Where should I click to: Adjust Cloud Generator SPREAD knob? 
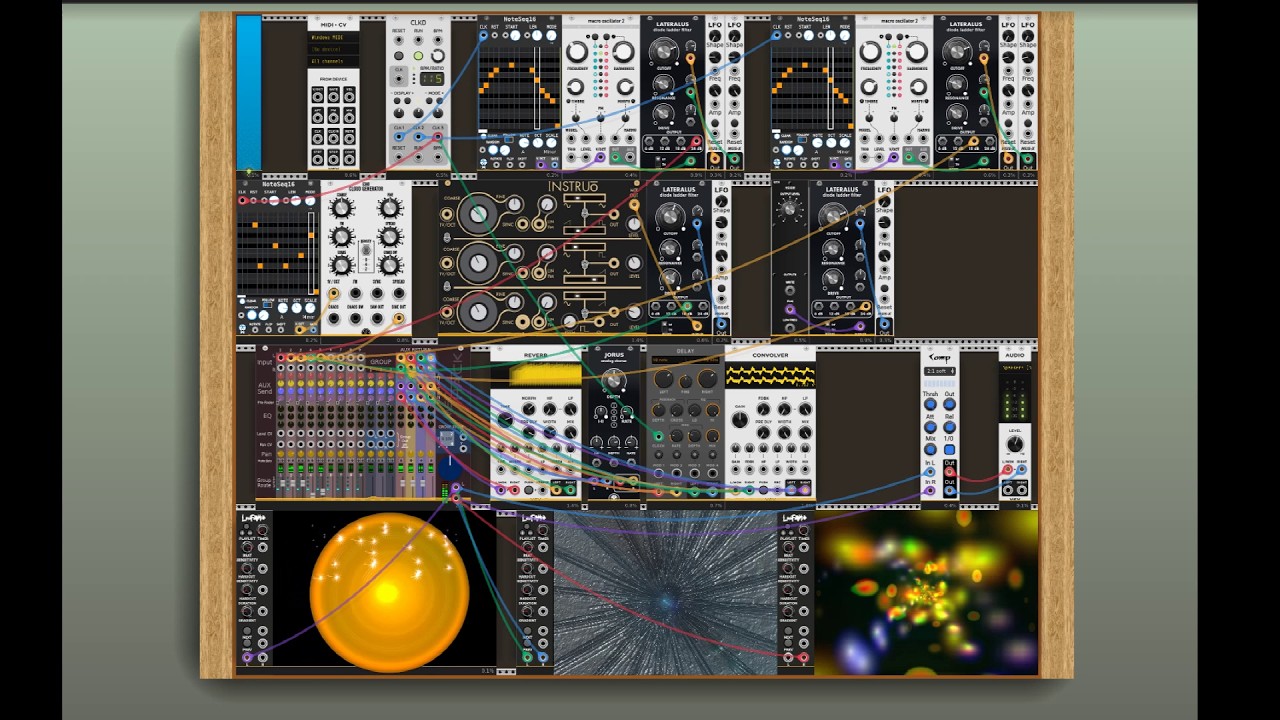[389, 235]
